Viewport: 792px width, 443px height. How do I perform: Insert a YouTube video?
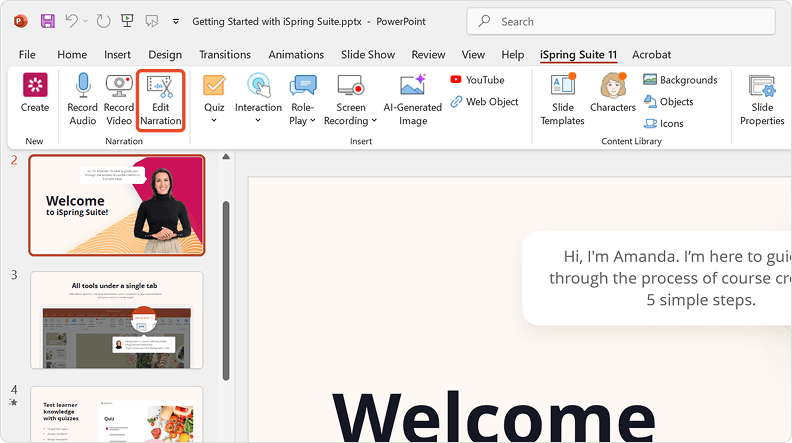click(x=477, y=80)
